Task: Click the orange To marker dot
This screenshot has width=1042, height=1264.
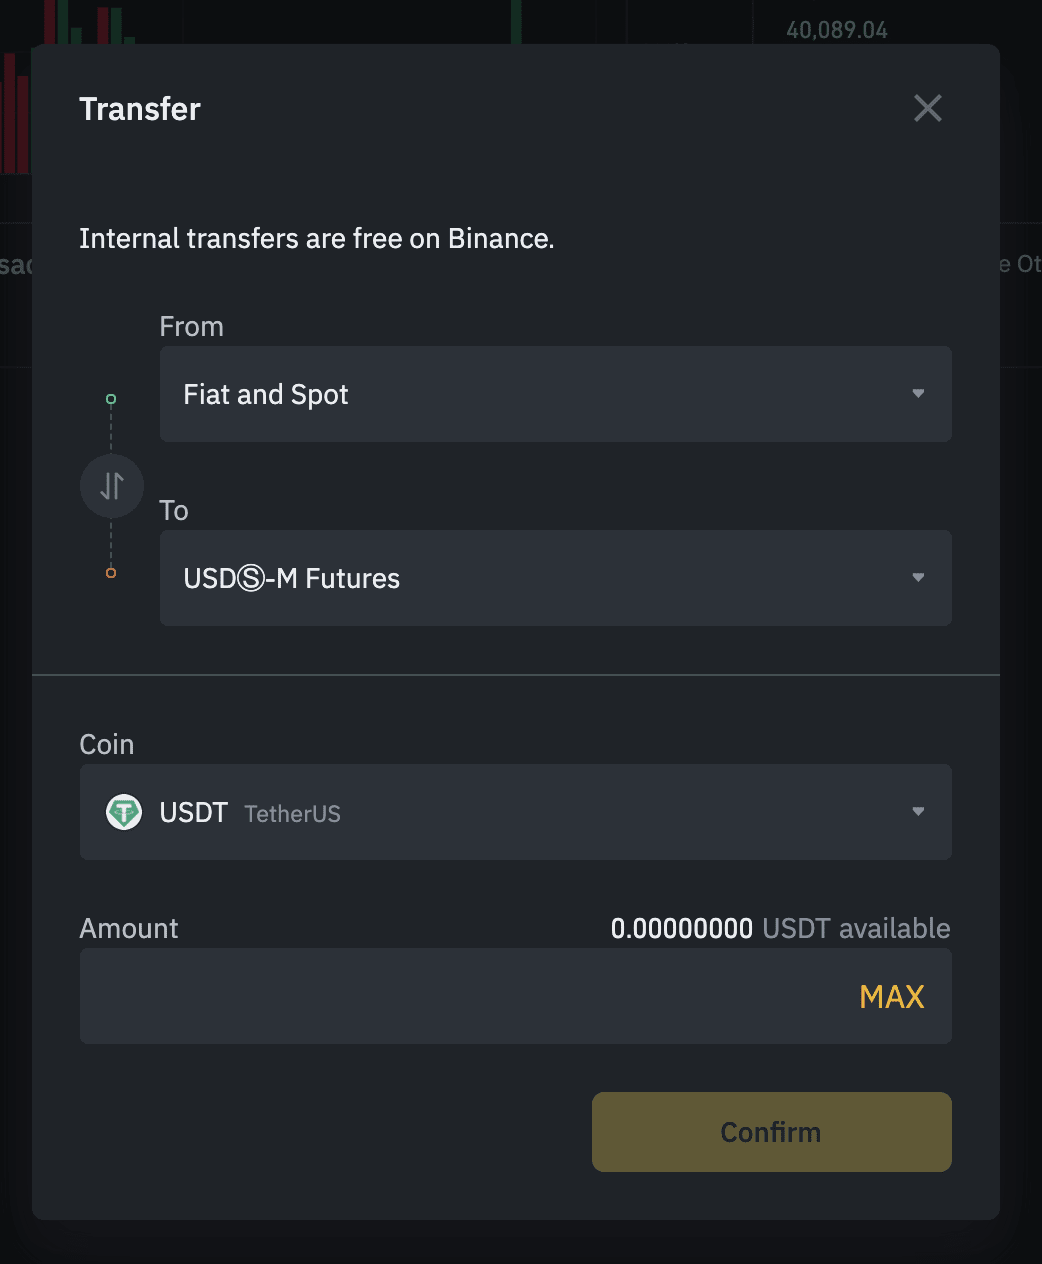Action: click(x=111, y=573)
